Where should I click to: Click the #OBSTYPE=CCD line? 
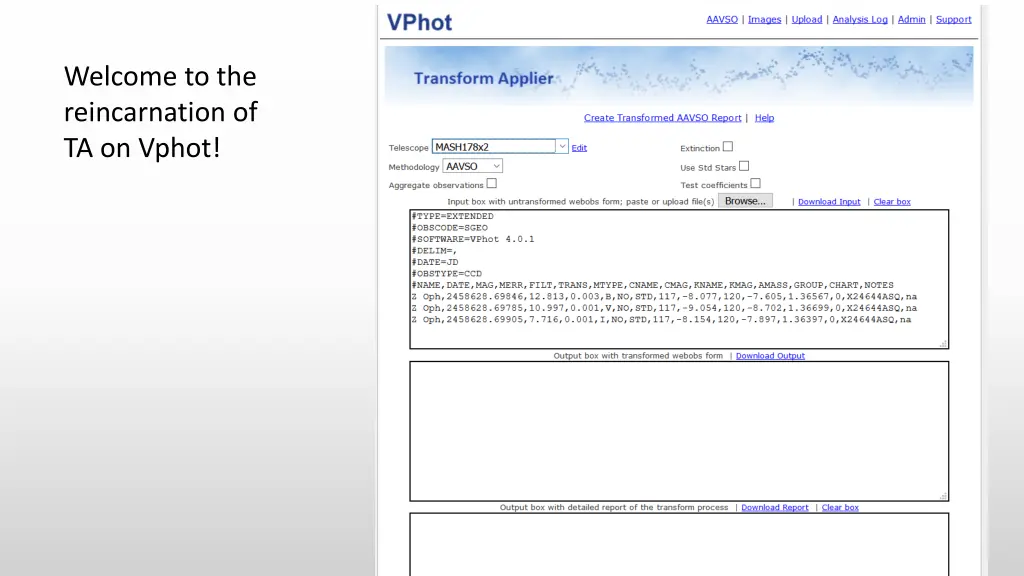click(447, 274)
